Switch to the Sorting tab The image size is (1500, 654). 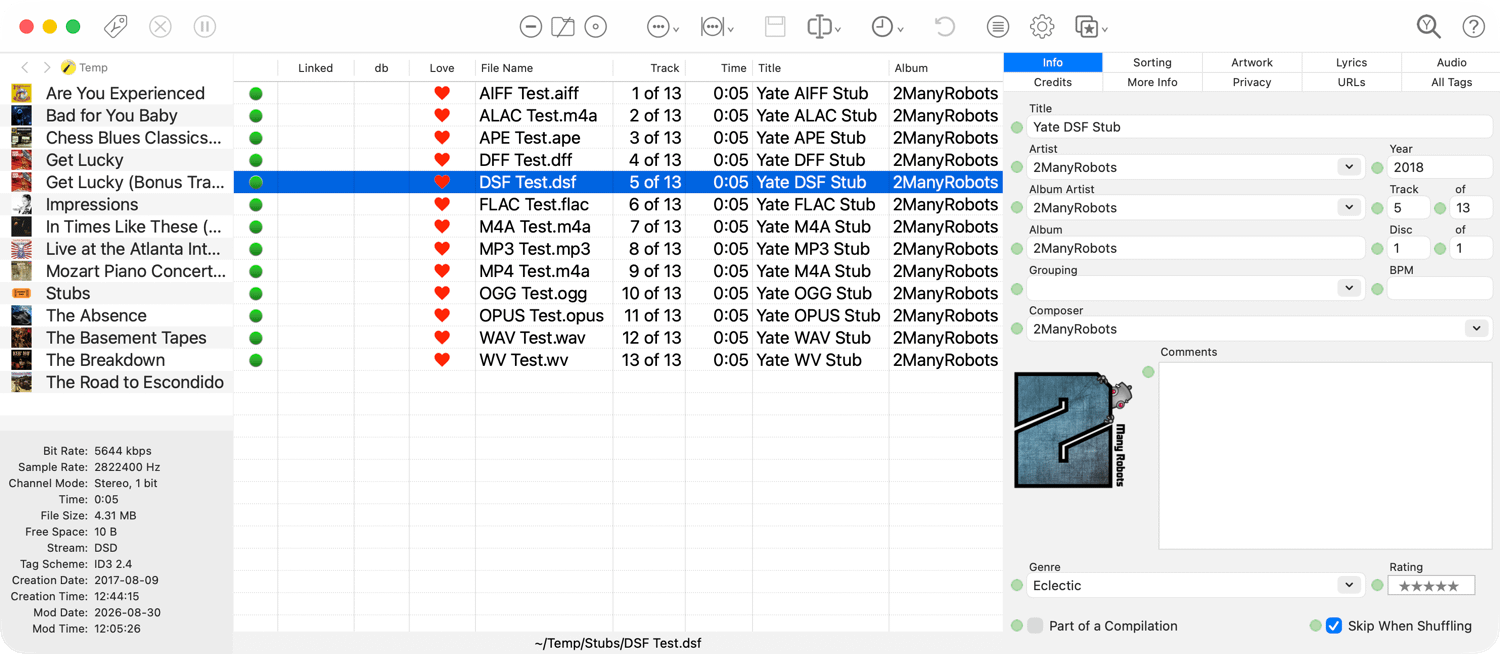[x=1152, y=62]
